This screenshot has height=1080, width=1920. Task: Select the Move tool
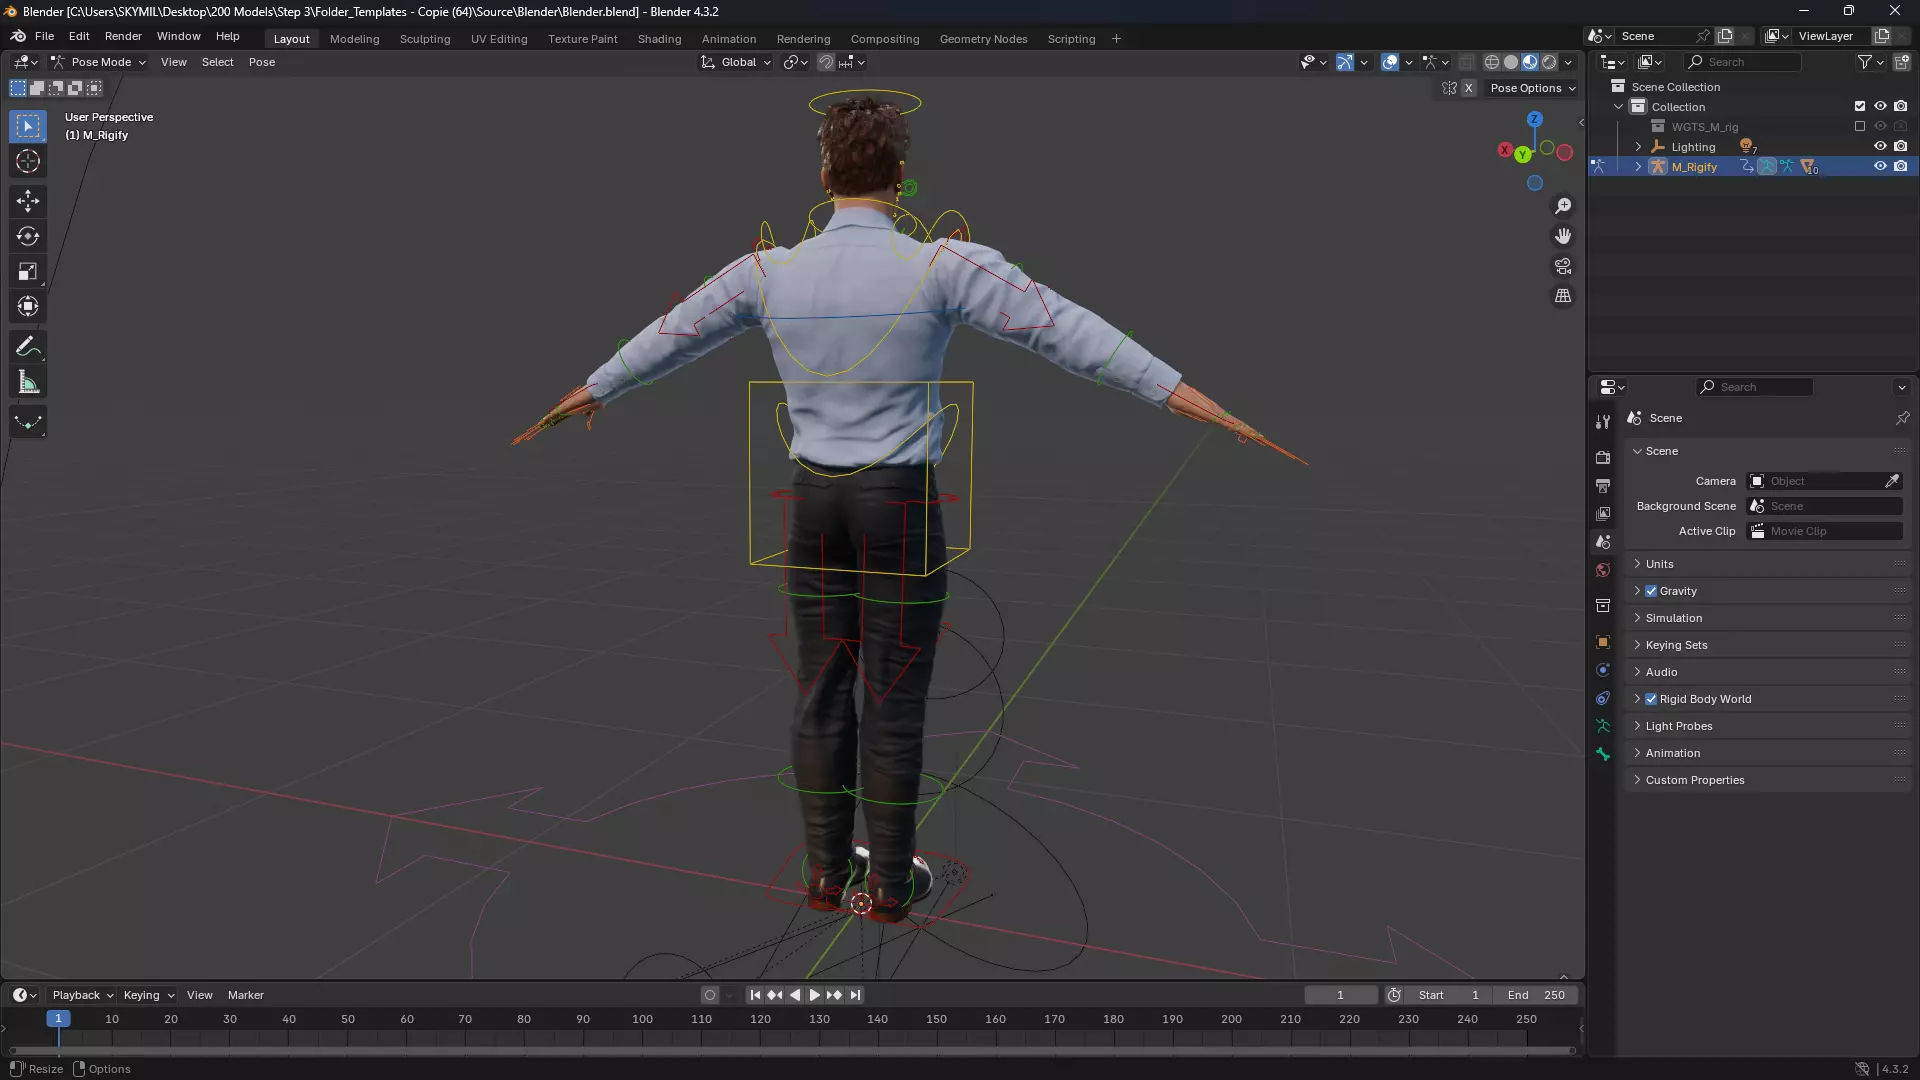28,201
